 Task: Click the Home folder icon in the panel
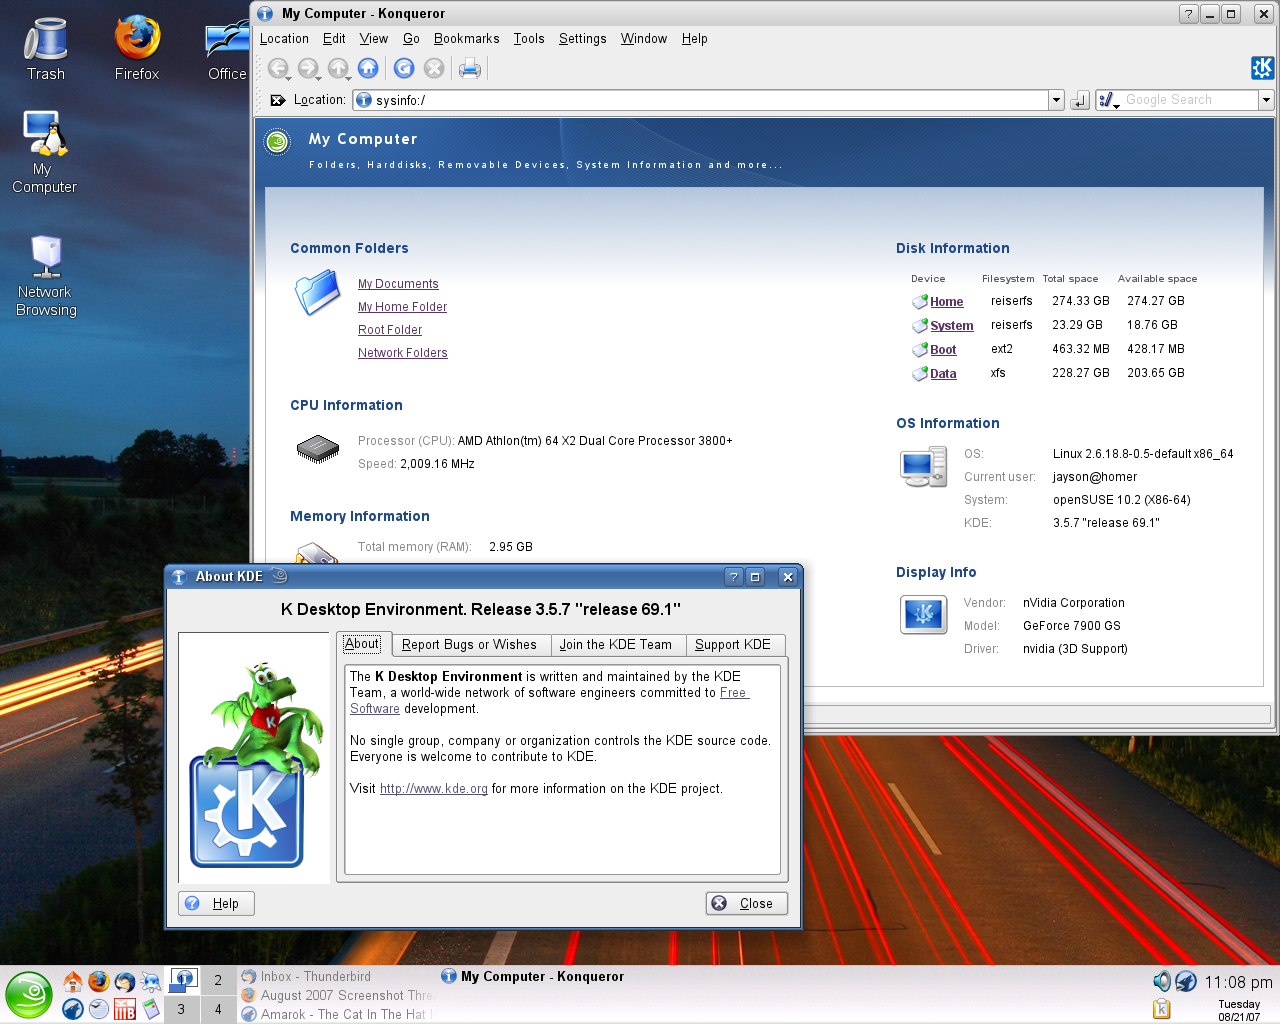73,982
